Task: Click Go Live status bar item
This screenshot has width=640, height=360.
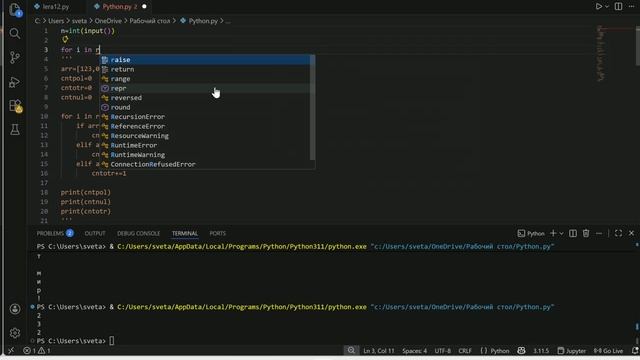Action: tap(608, 351)
